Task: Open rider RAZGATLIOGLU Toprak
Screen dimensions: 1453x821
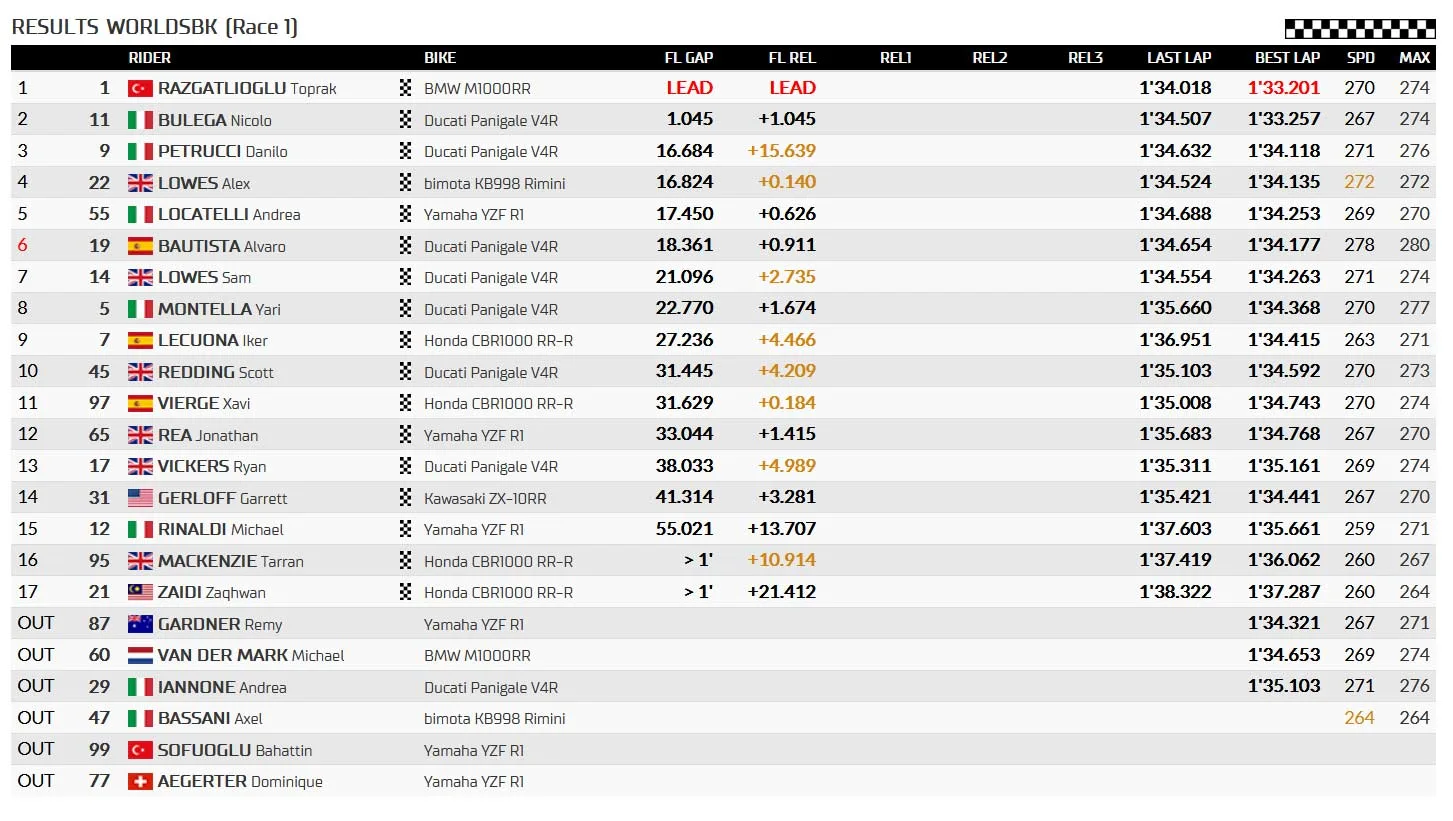Action: click(247, 88)
